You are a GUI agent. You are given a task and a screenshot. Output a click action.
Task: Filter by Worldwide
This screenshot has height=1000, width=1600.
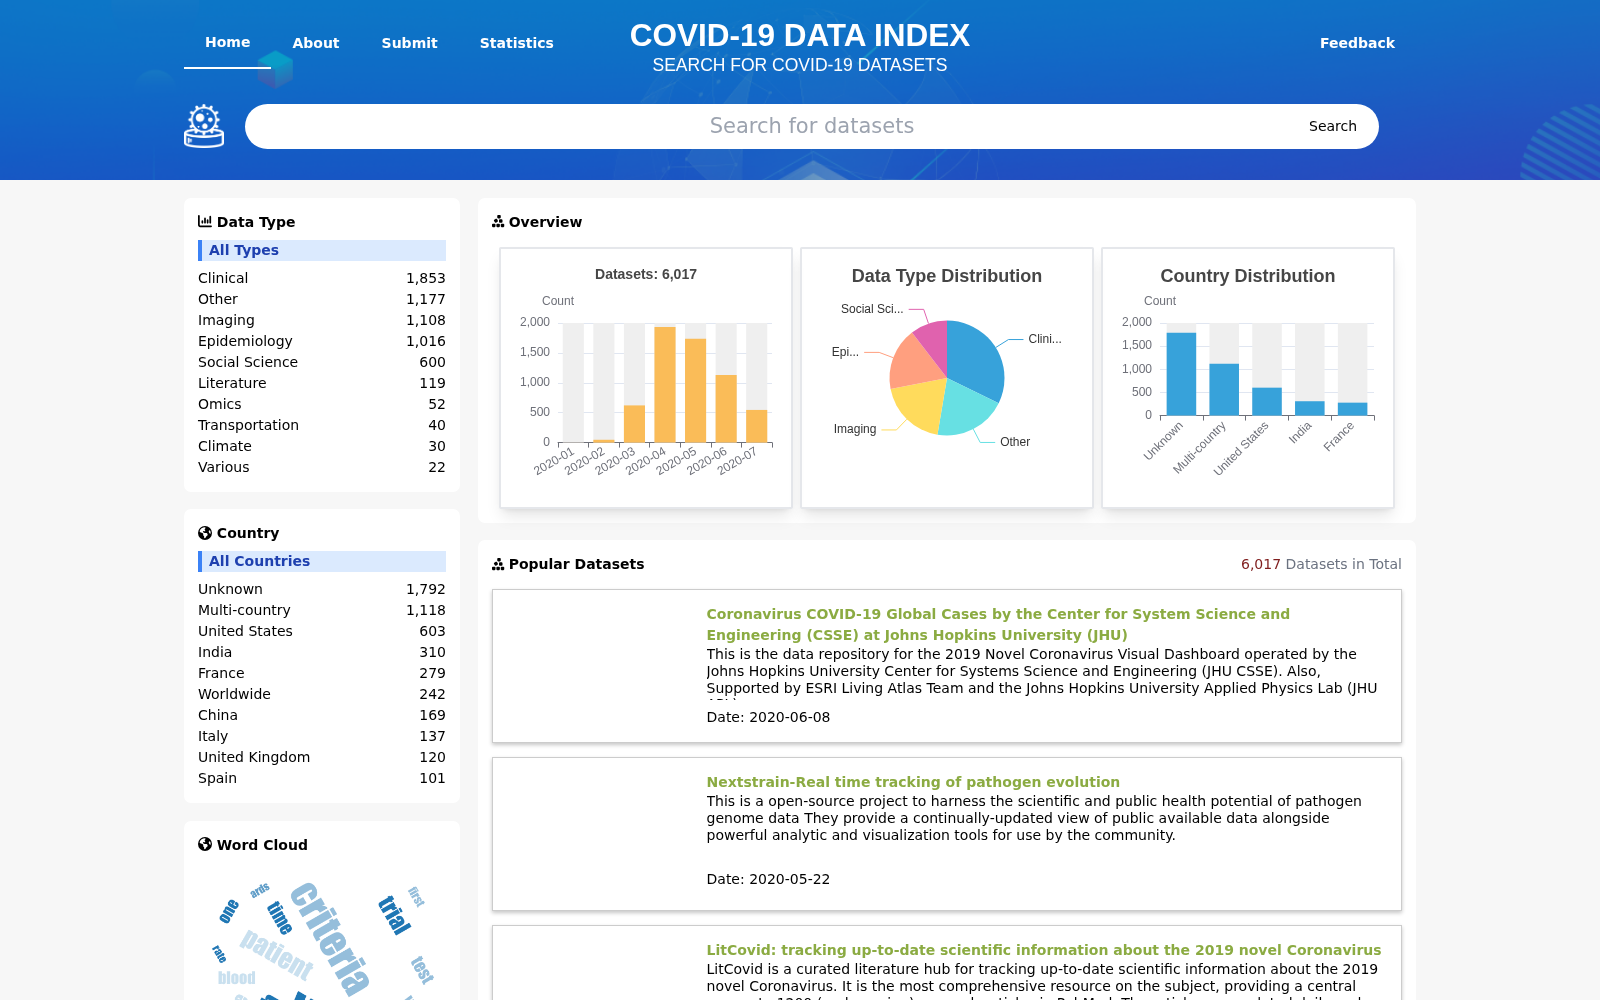click(x=322, y=694)
